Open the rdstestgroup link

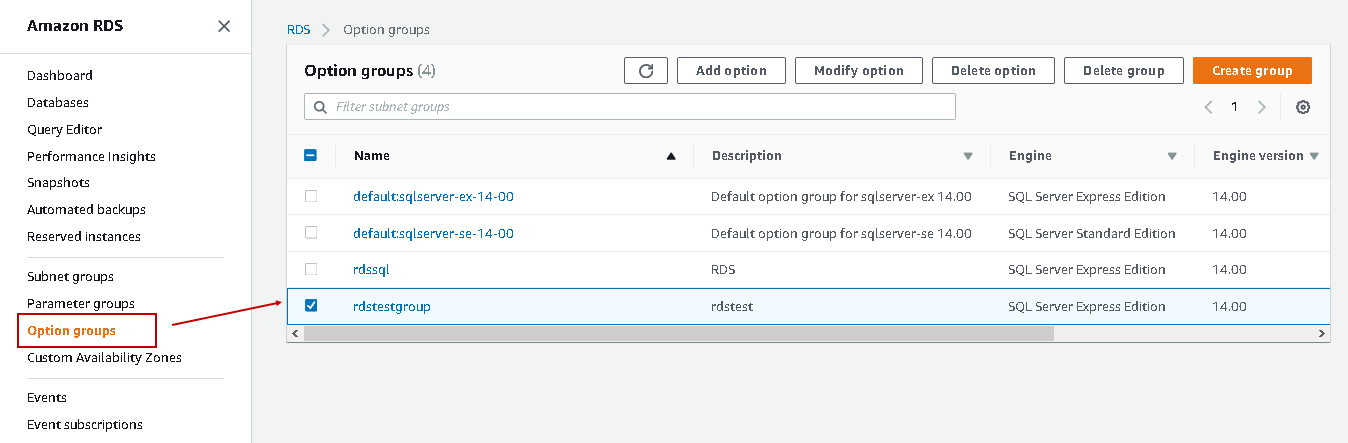pyautogui.click(x=392, y=306)
